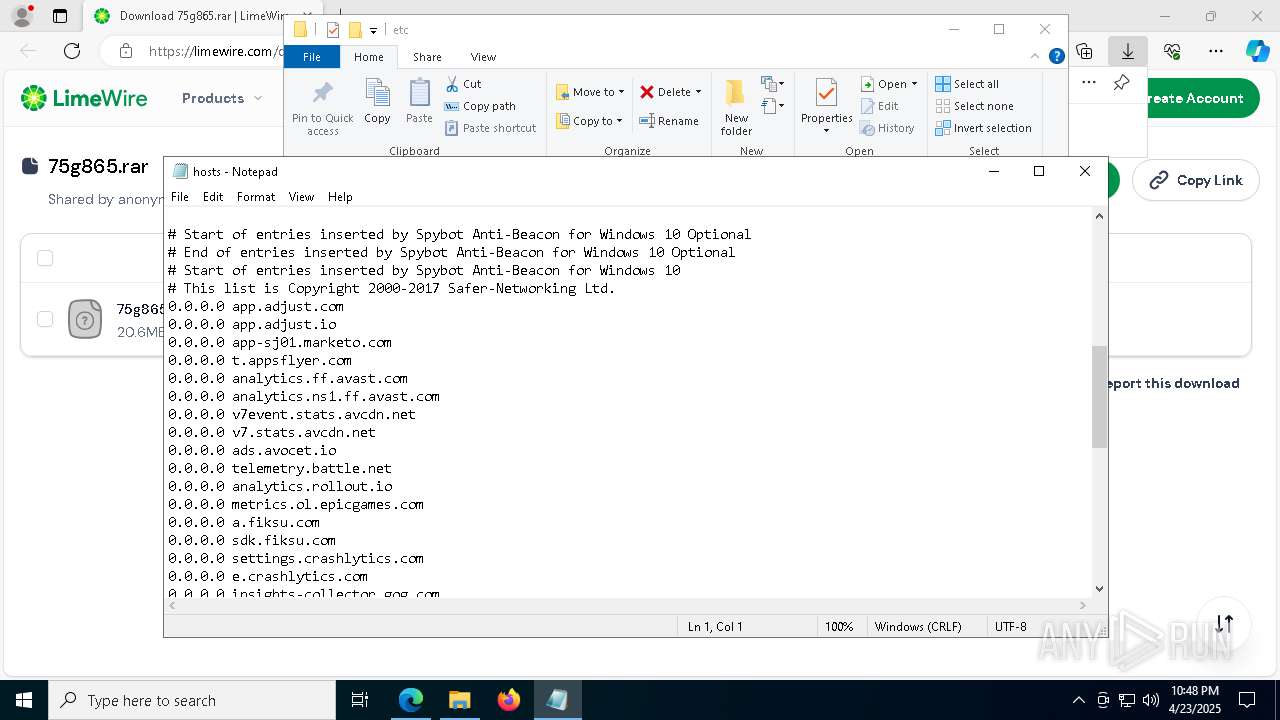1280x720 pixels.
Task: Click Select all in Select group
Action: [x=967, y=84]
